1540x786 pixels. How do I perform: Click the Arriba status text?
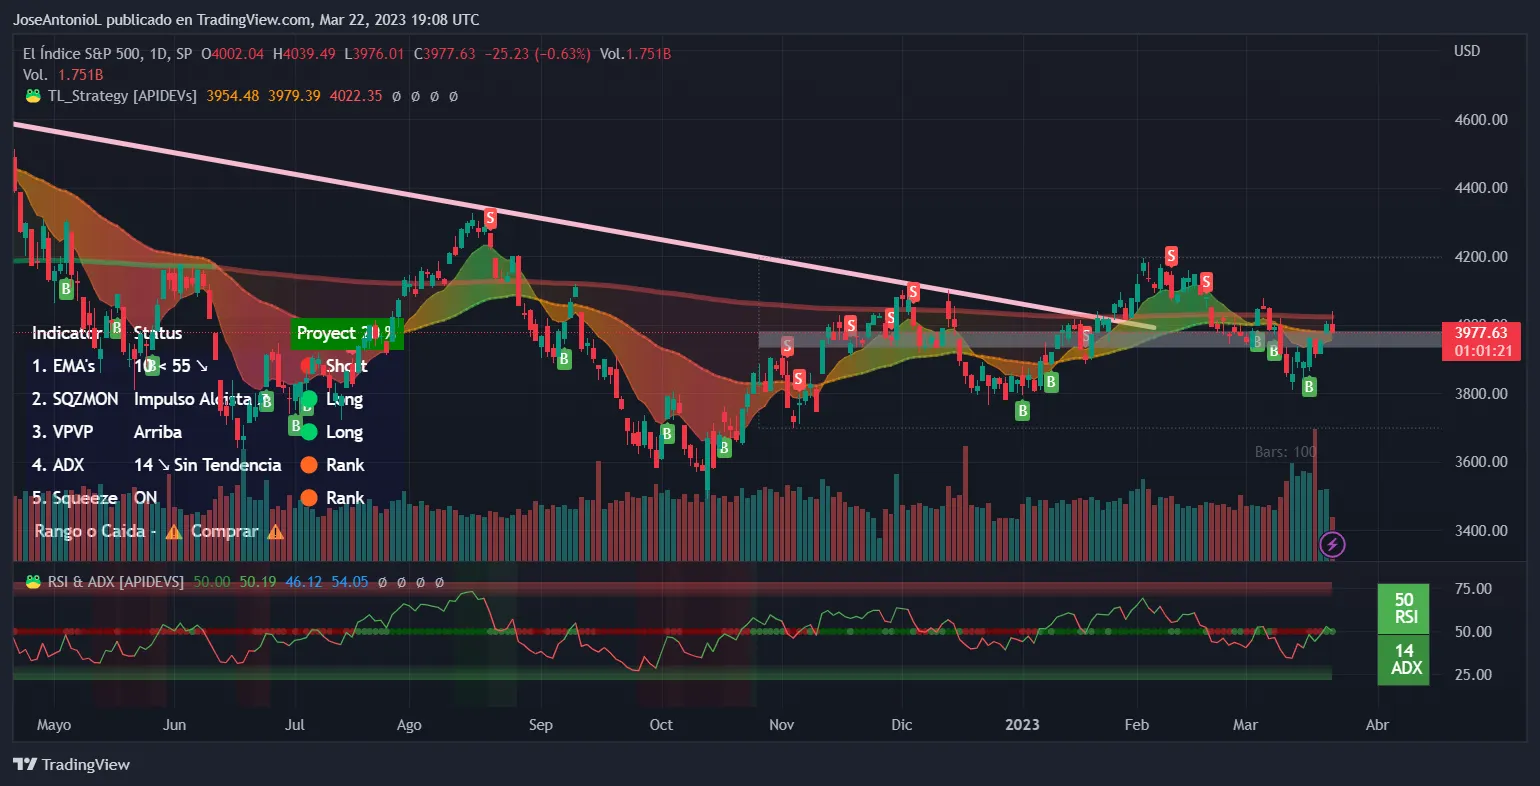pos(158,432)
